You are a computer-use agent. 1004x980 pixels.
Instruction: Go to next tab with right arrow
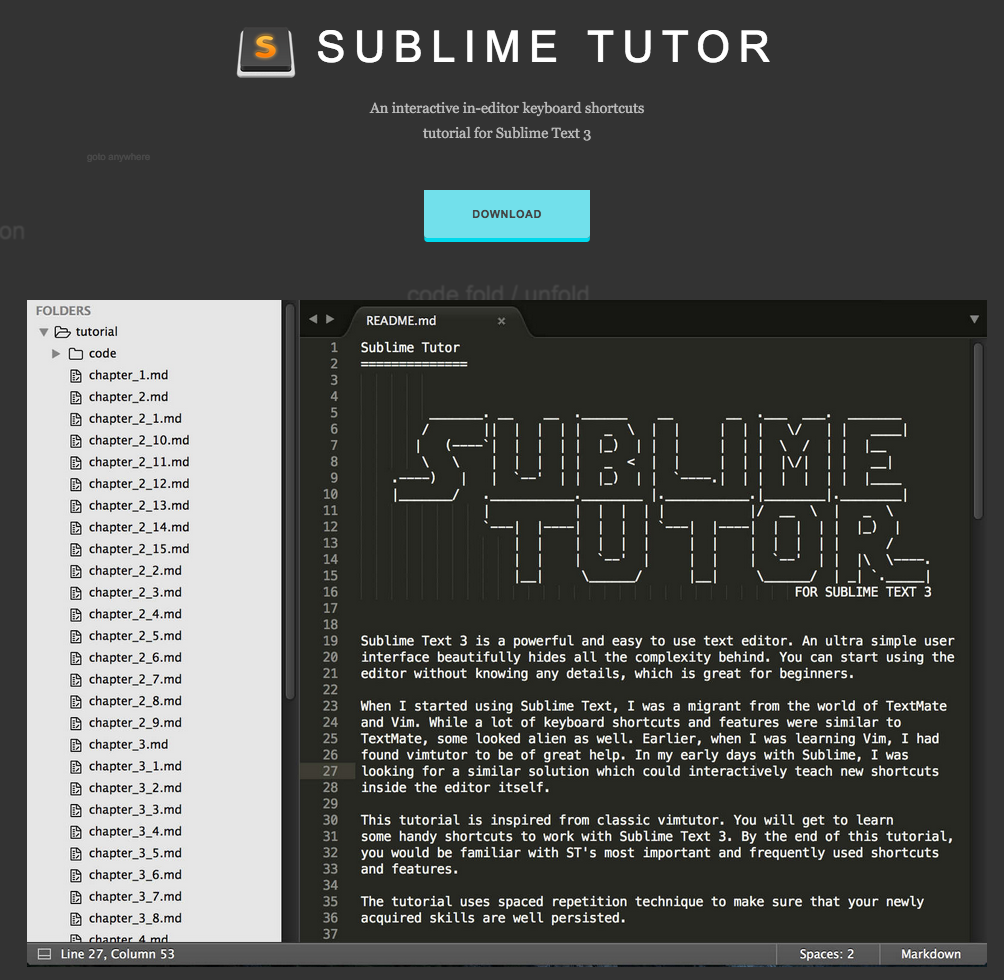[x=330, y=319]
